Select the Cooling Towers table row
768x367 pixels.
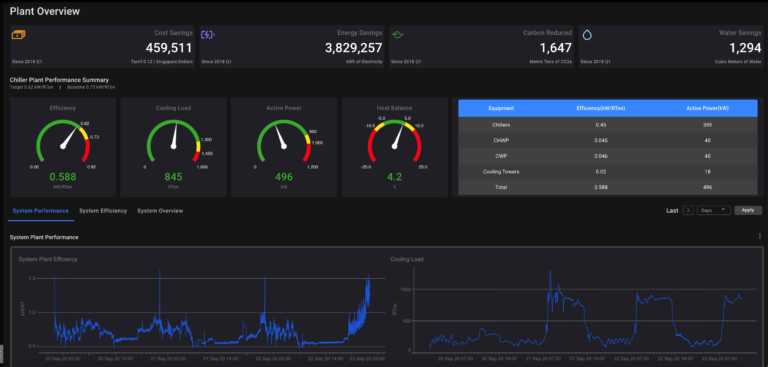click(608, 171)
